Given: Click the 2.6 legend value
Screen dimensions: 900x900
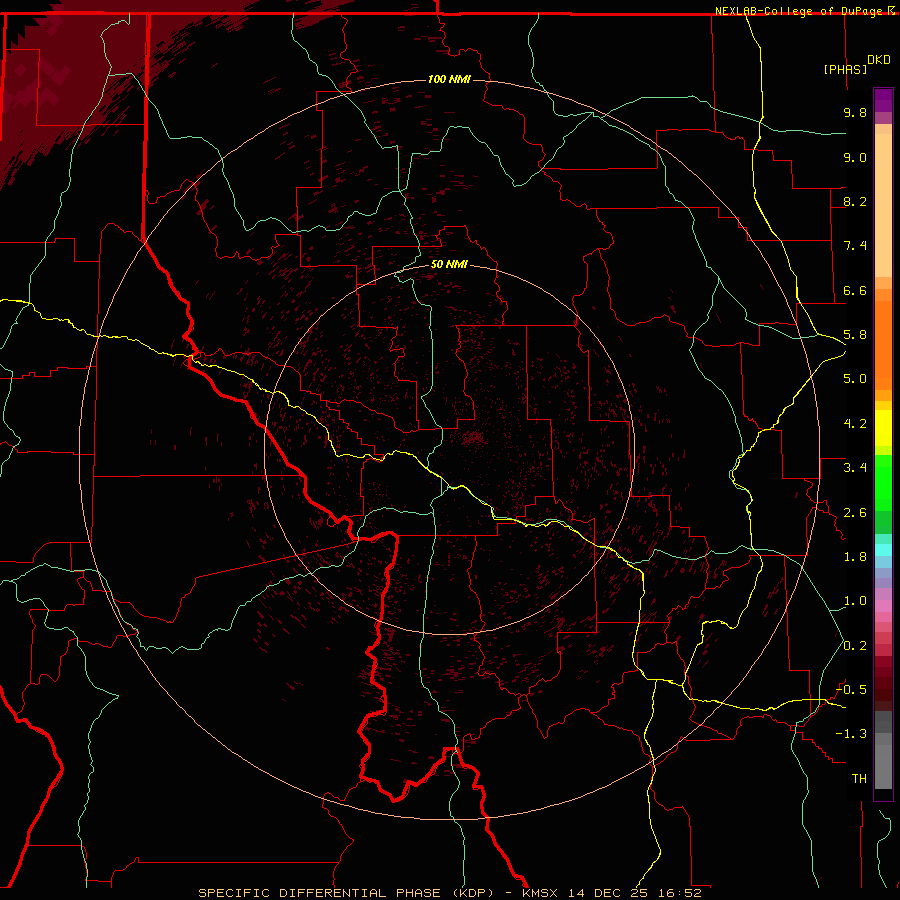Looking at the screenshot, I should click(x=855, y=513).
